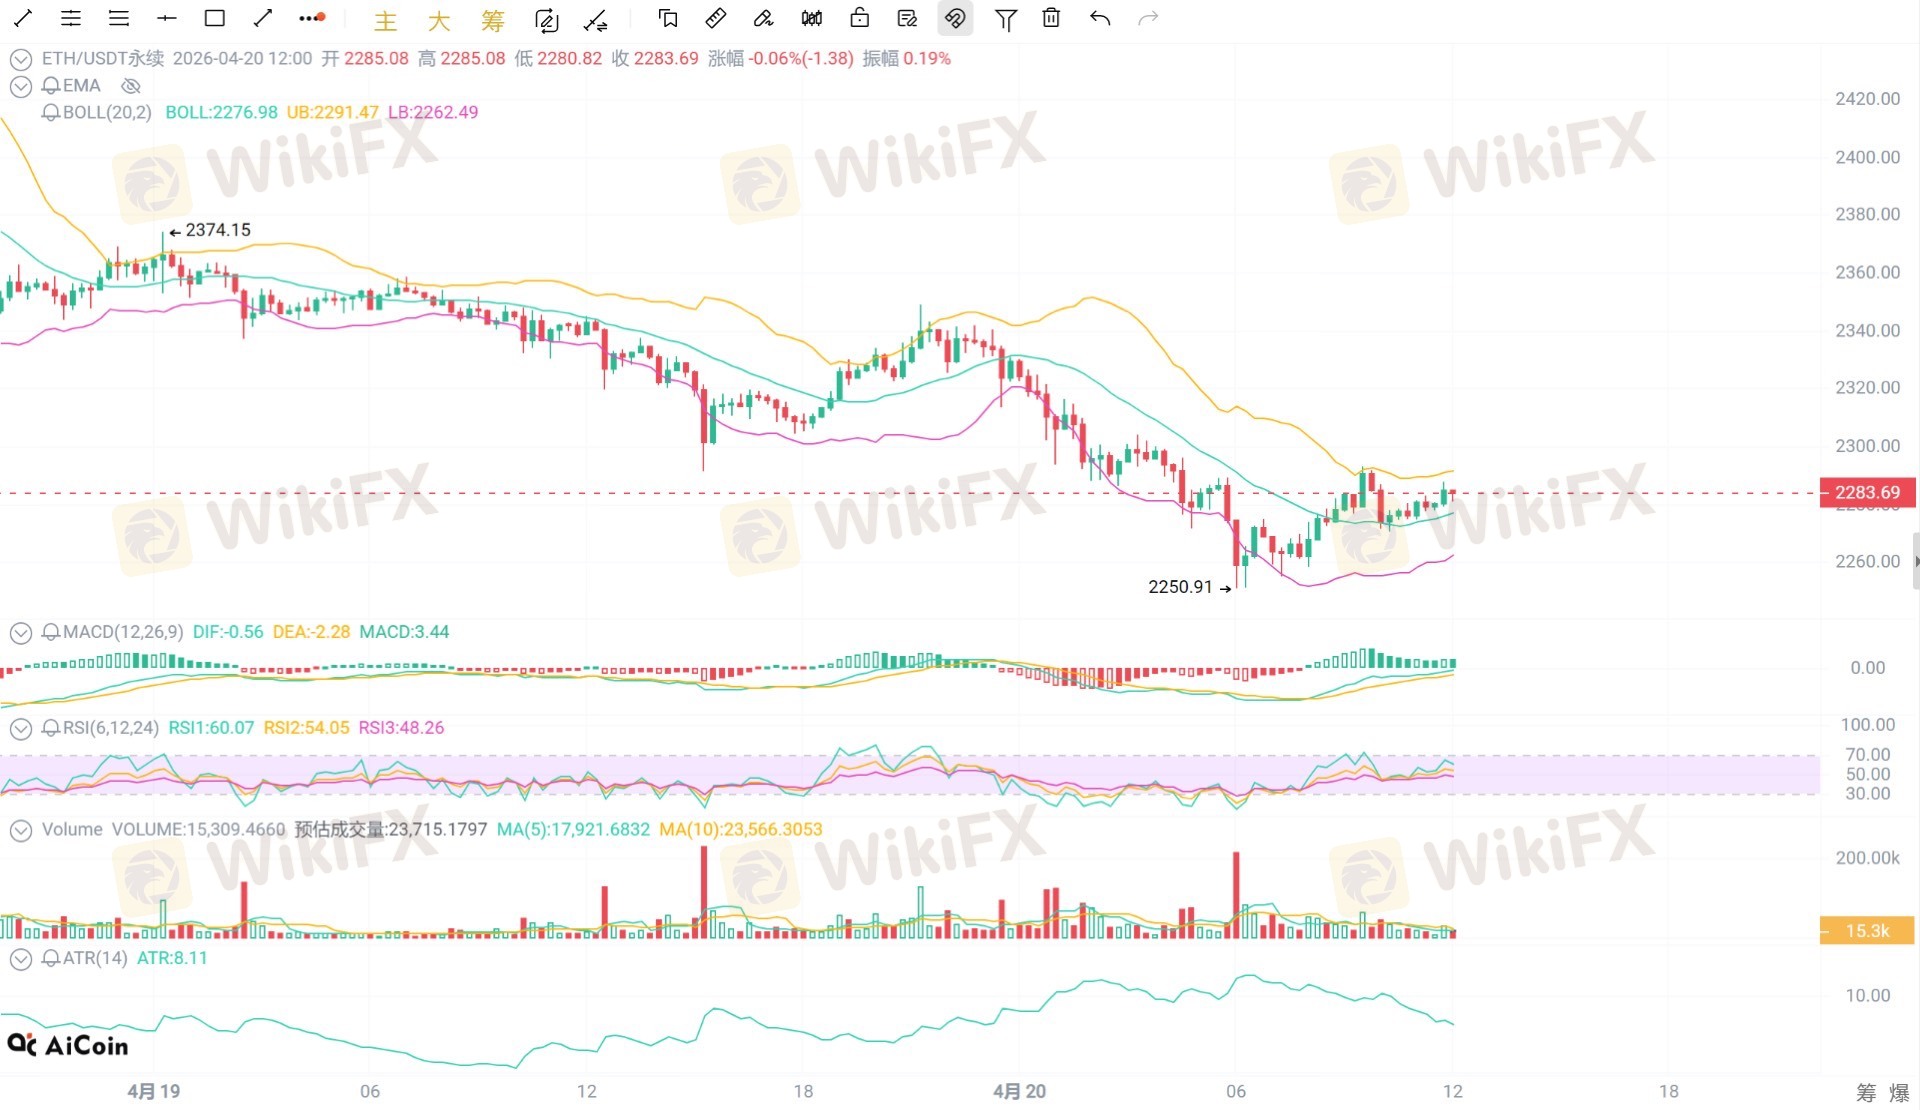Open the 主 main-force indicator tab
The image size is (1920, 1110).
click(x=385, y=20)
